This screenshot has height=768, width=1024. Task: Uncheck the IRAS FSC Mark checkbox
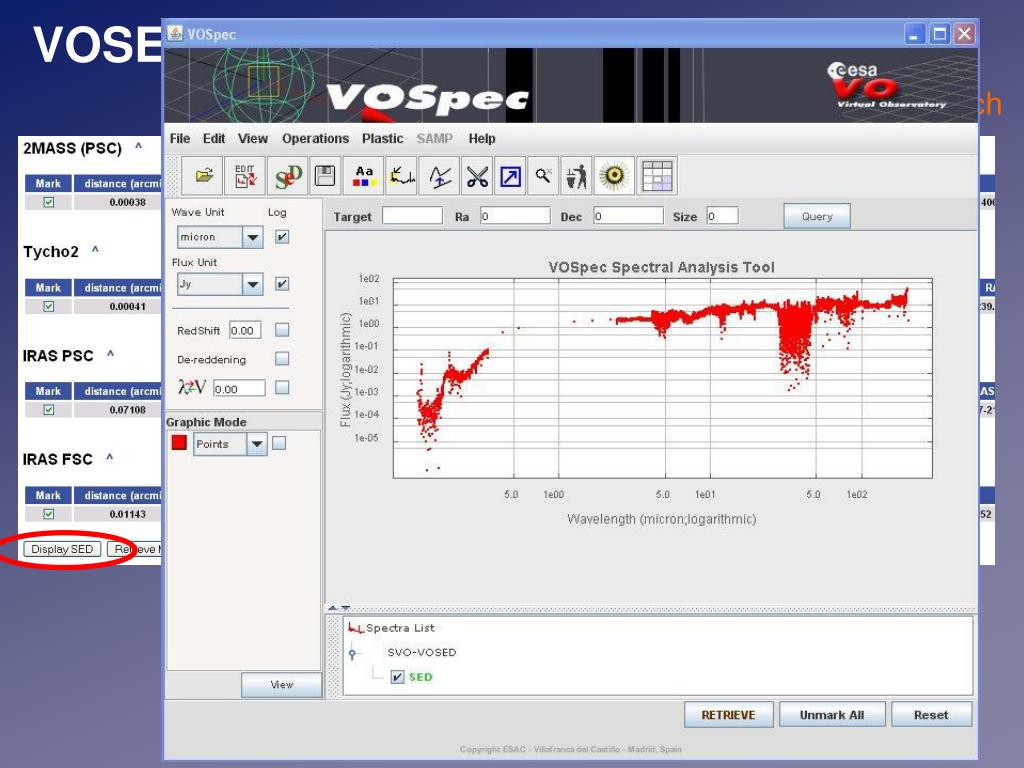[48, 514]
